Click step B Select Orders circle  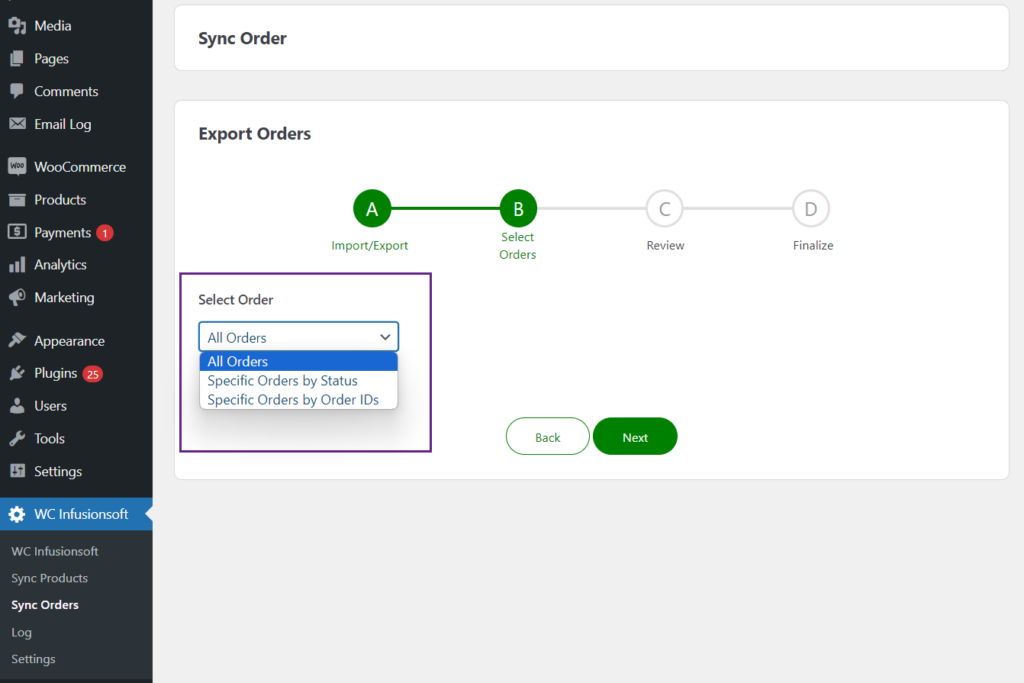click(x=518, y=209)
